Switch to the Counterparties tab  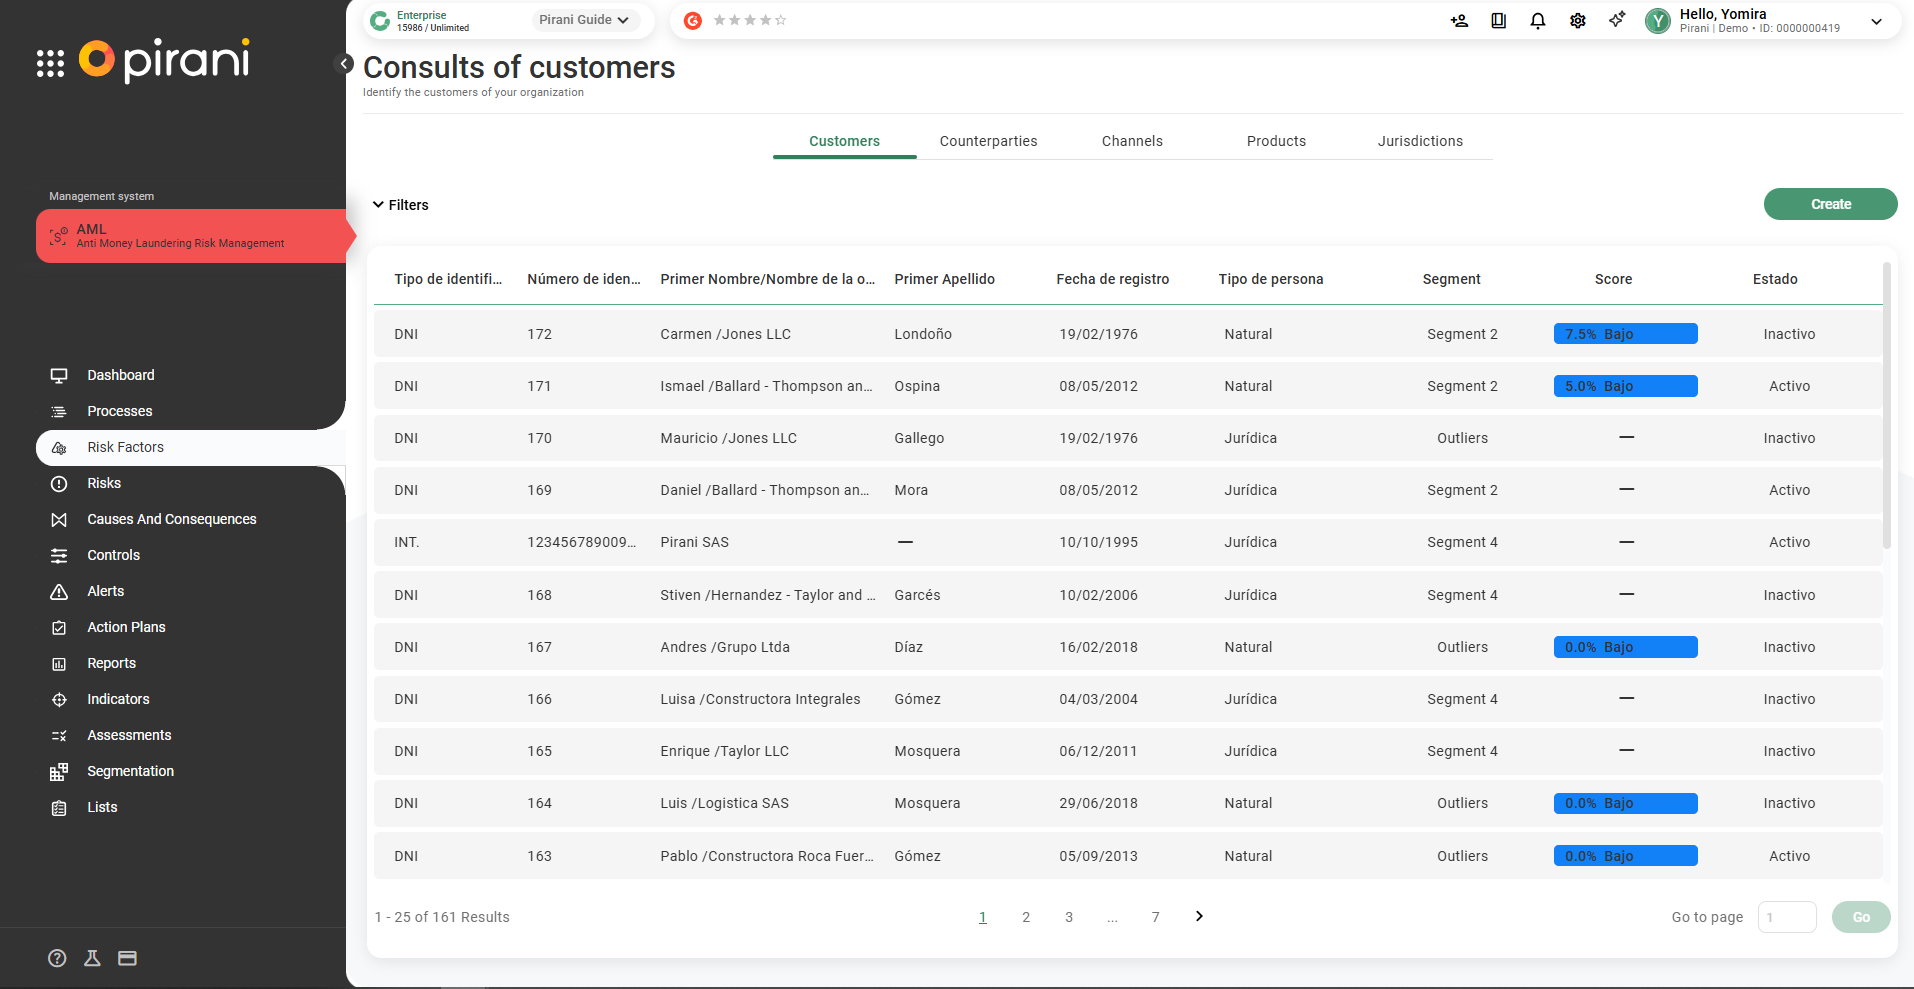(988, 141)
